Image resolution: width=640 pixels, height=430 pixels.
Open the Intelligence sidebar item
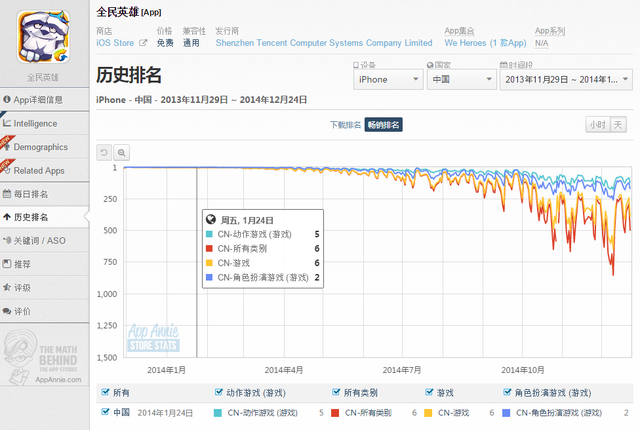[44, 123]
